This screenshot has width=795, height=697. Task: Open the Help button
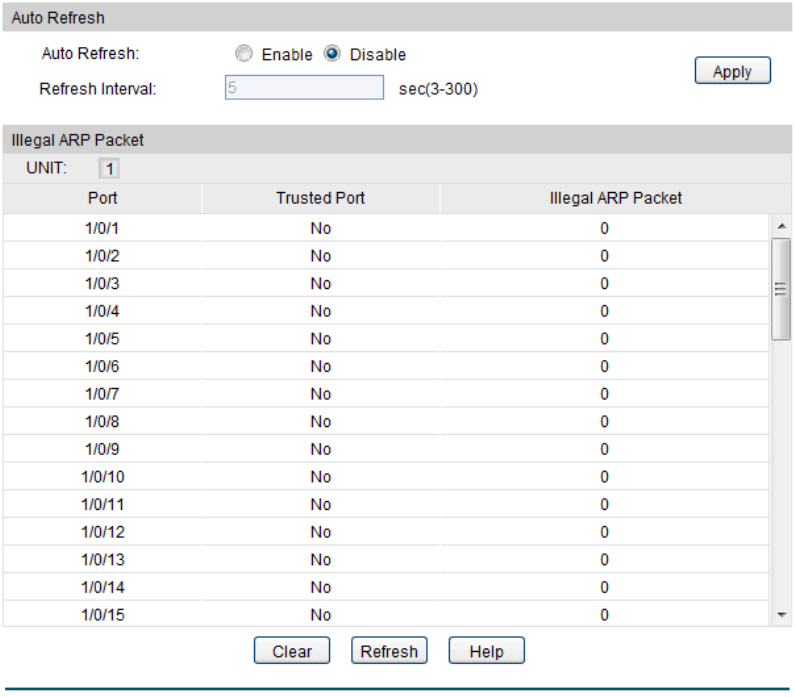487,651
